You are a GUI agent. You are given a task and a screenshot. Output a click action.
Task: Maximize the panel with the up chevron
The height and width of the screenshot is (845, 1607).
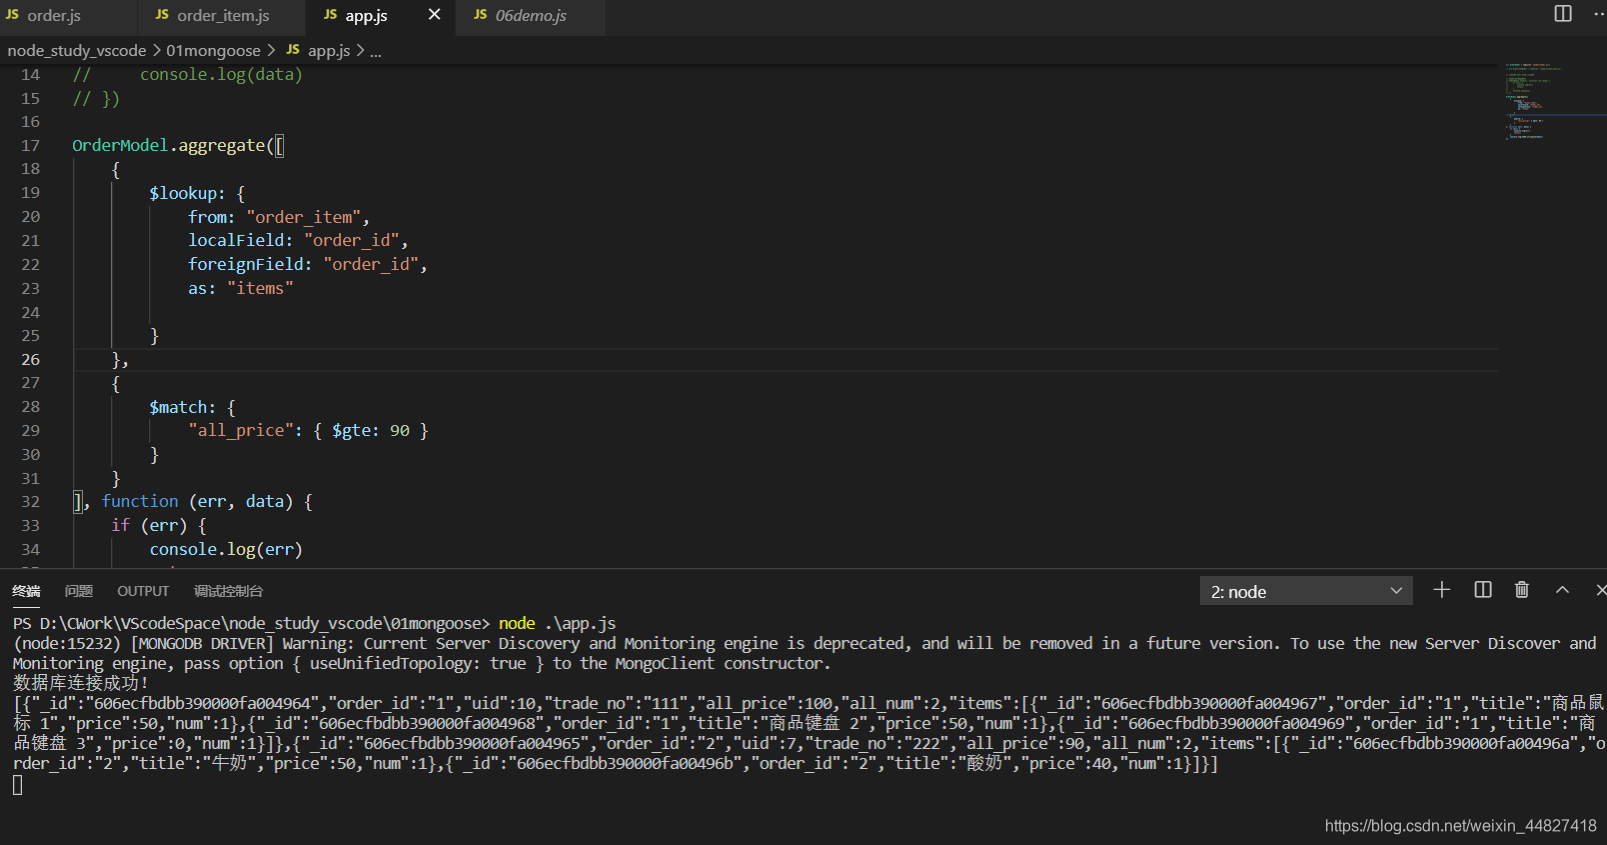pos(1562,590)
